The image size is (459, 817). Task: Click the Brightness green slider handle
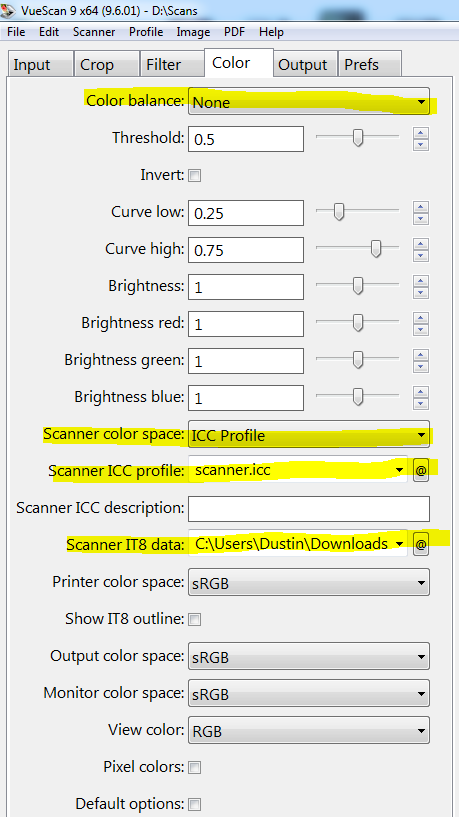358,360
